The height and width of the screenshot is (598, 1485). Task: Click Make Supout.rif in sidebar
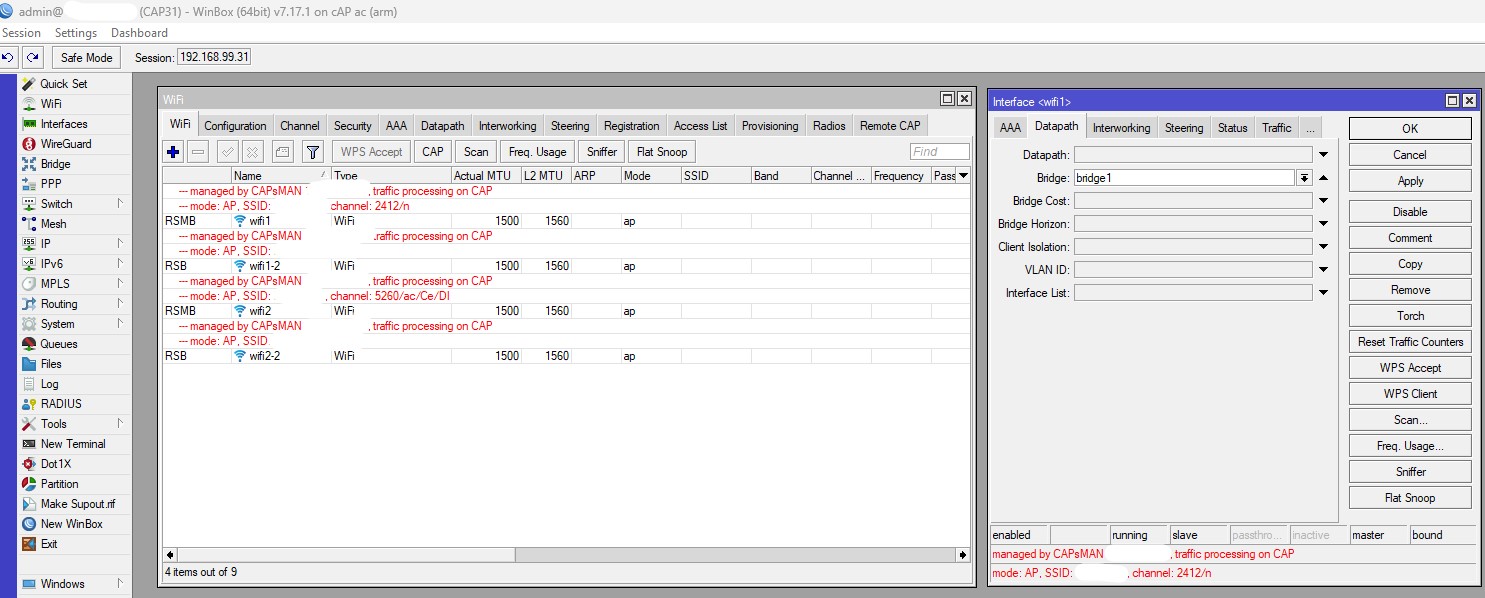78,504
